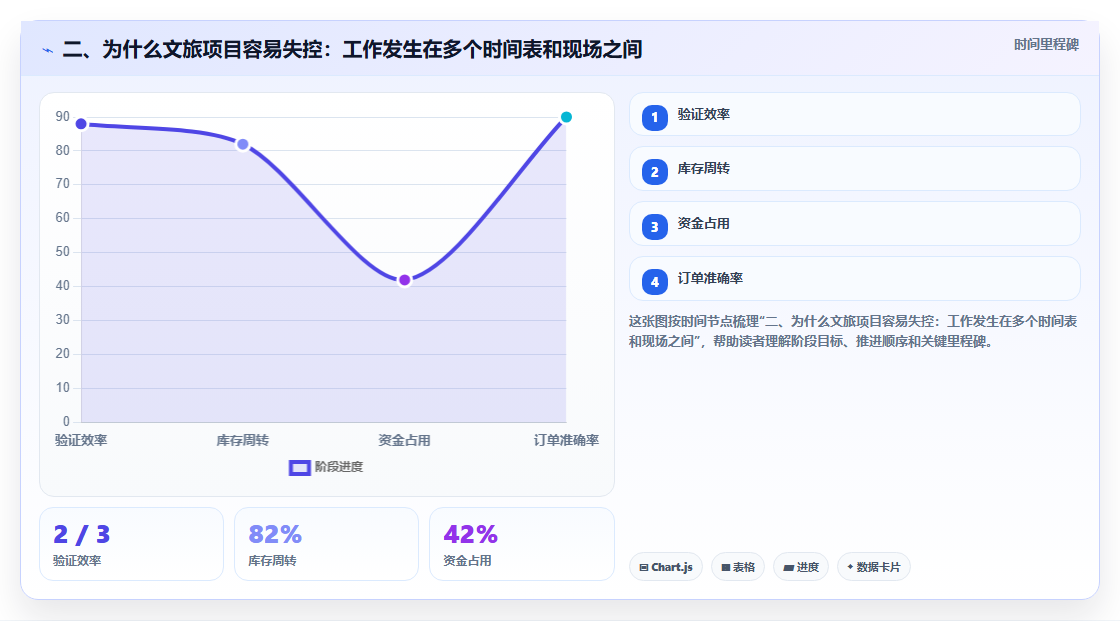Click the x-axis label 库存周转

tap(243, 440)
